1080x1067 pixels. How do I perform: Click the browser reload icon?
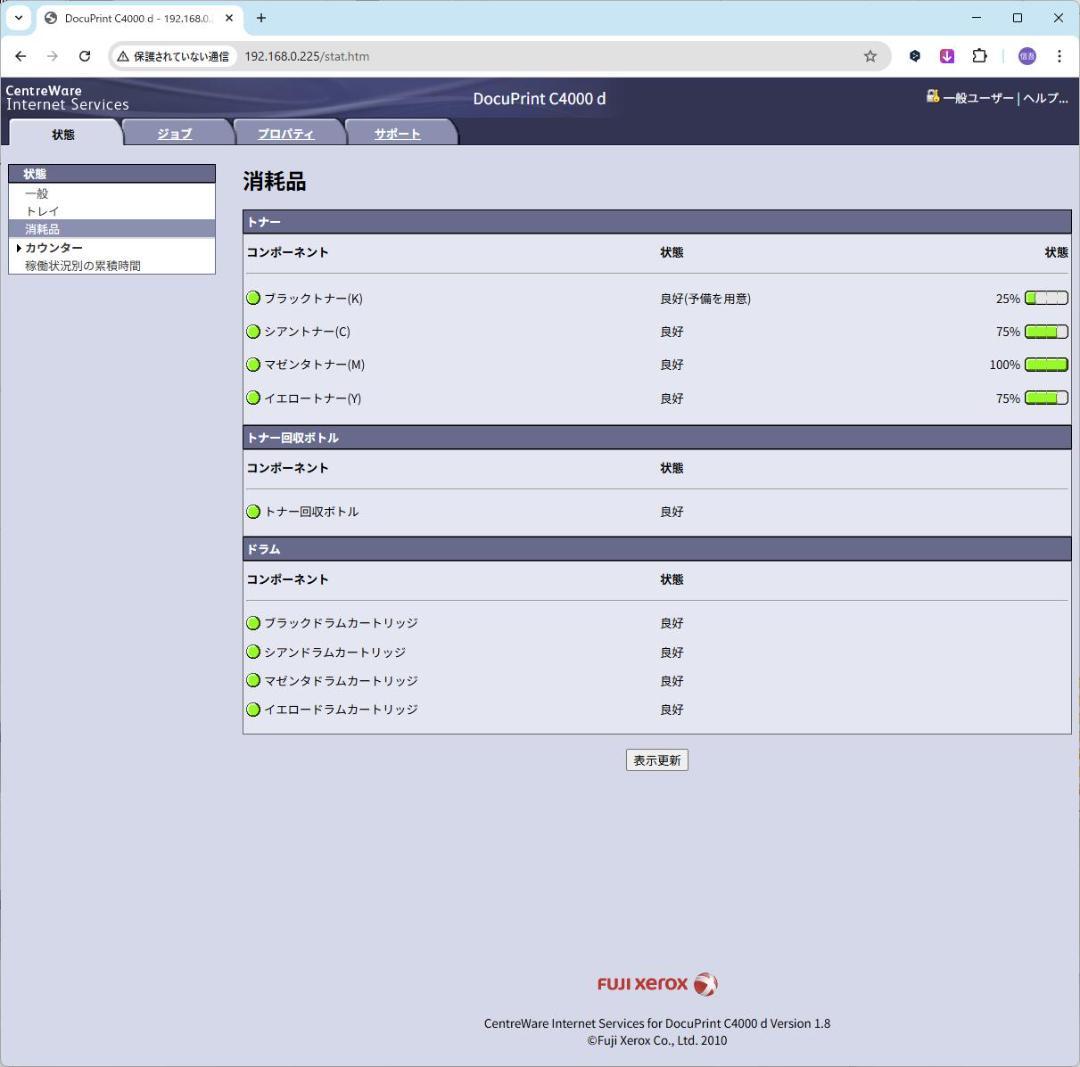[85, 56]
